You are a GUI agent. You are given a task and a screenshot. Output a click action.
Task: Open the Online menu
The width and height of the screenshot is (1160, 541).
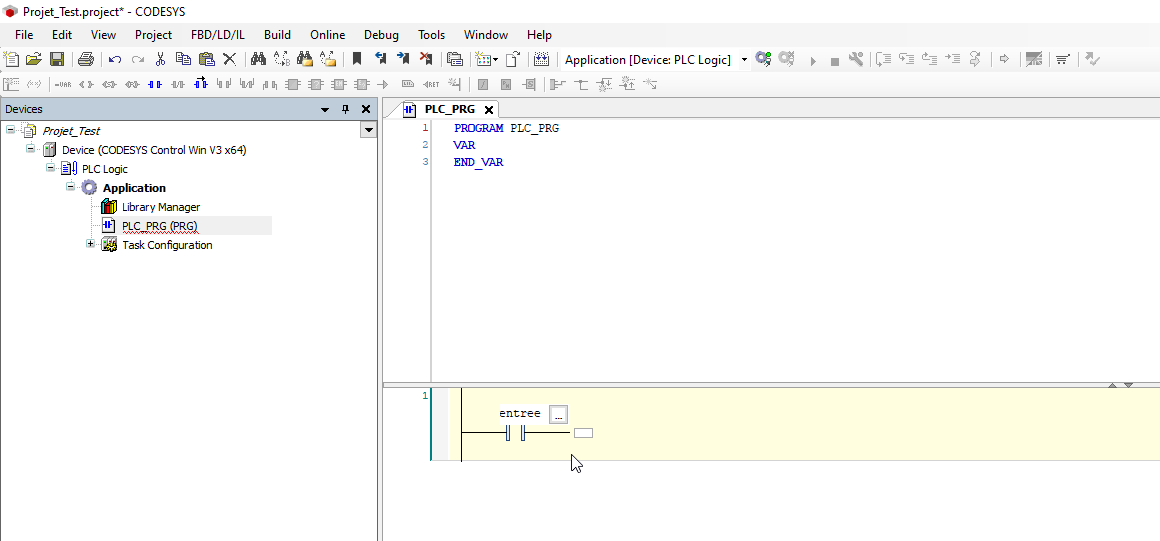click(327, 35)
